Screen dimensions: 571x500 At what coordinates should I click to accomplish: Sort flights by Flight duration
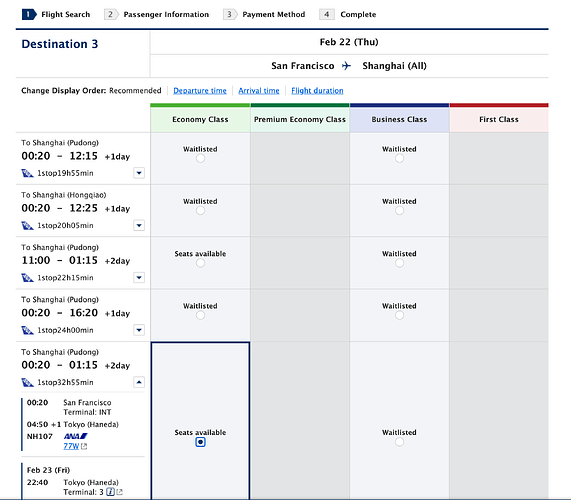[x=317, y=91]
